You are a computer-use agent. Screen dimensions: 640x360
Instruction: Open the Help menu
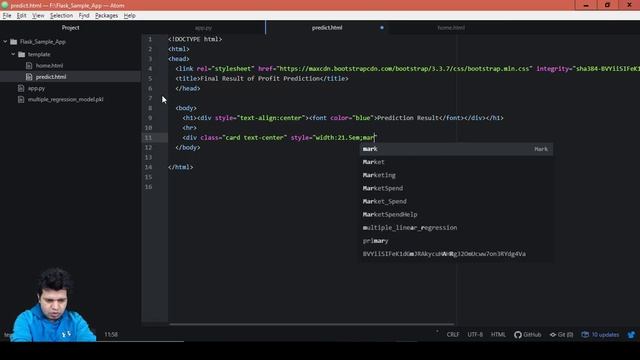129,16
